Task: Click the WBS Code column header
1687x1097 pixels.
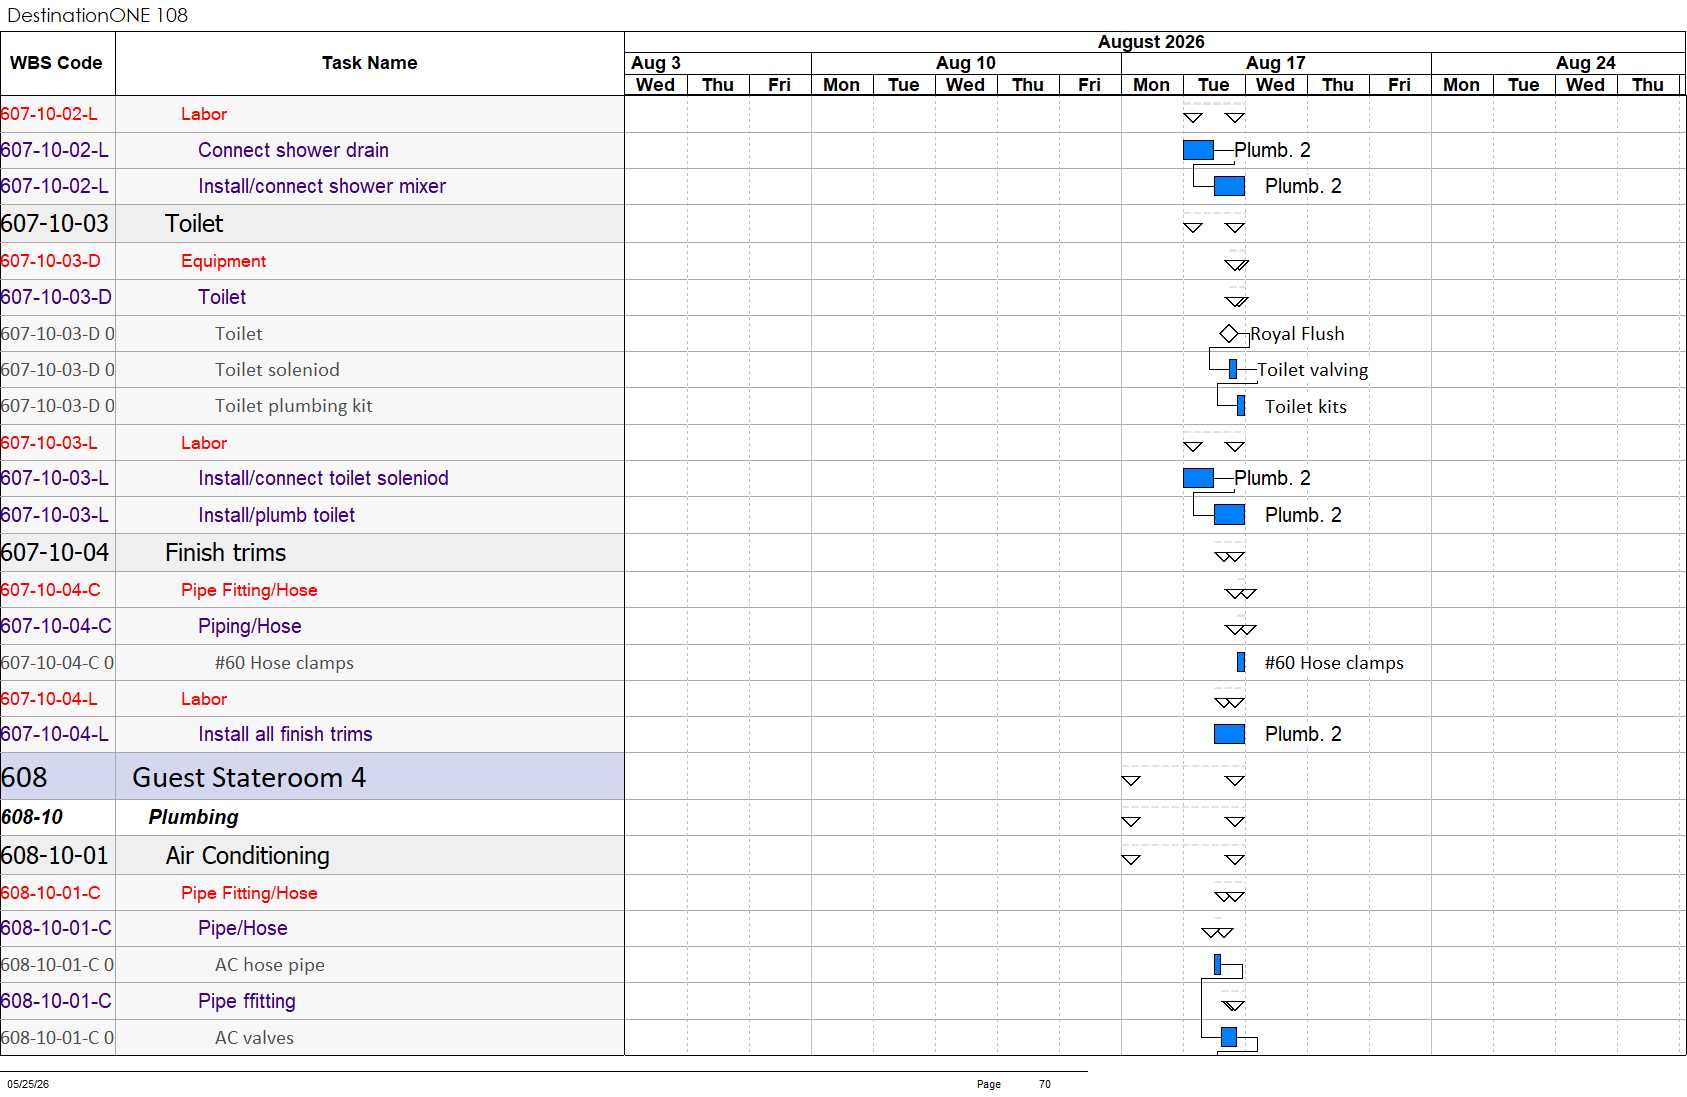Action: click(x=57, y=63)
